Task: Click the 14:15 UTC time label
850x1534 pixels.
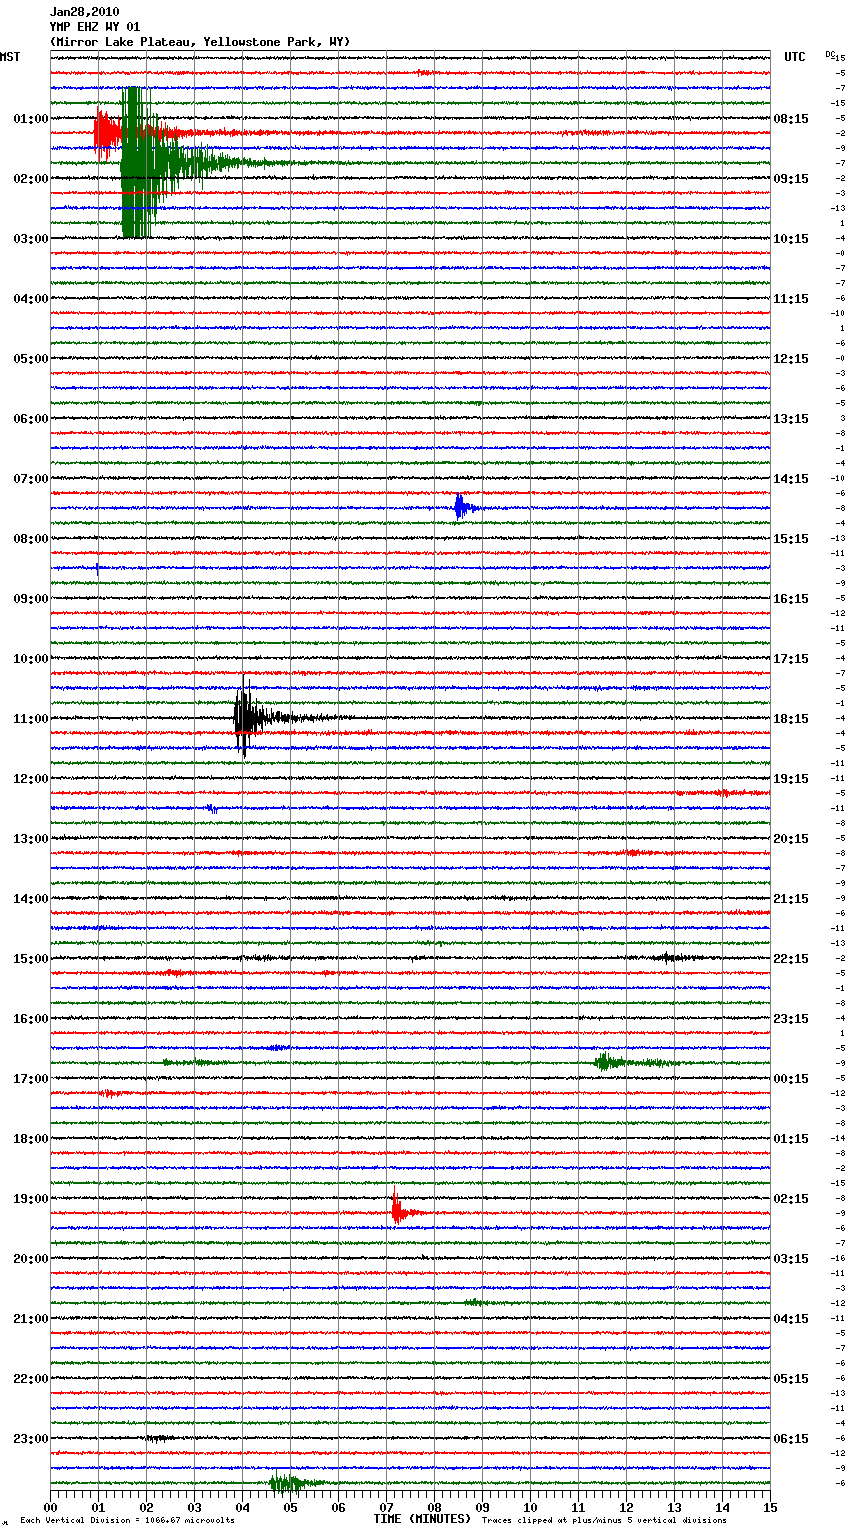Action: (x=791, y=479)
